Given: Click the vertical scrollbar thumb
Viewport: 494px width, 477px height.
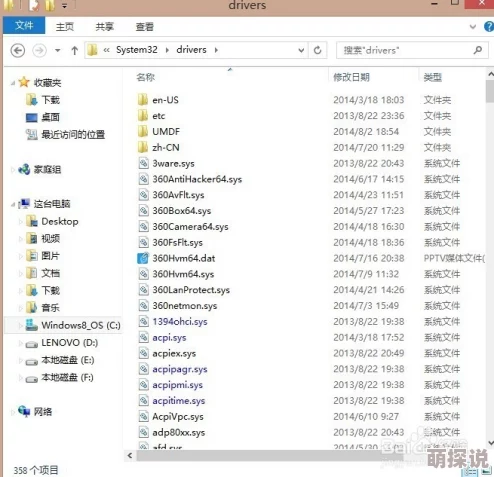Looking at the screenshot, I should (x=490, y=91).
